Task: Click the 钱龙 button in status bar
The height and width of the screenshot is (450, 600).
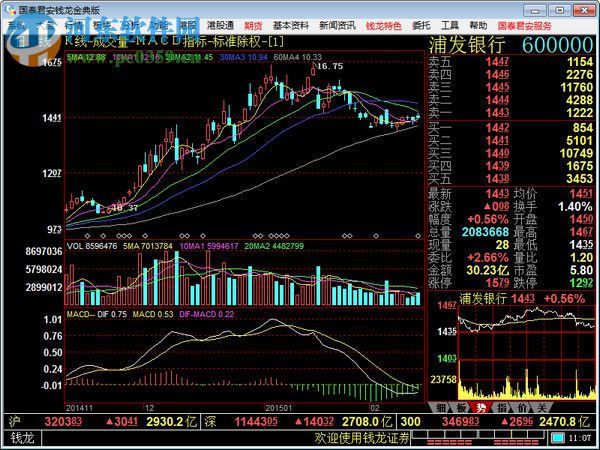Action: click(22, 437)
